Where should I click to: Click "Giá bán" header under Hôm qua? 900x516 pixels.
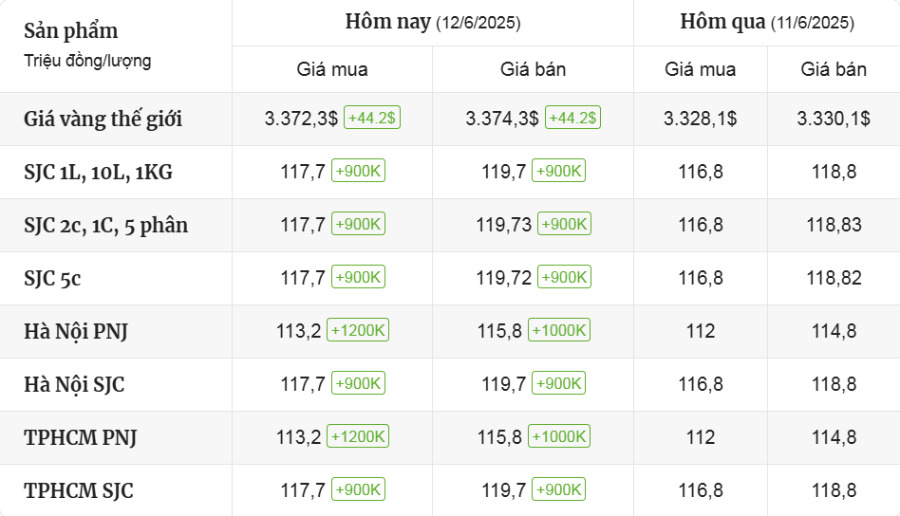pos(833,69)
